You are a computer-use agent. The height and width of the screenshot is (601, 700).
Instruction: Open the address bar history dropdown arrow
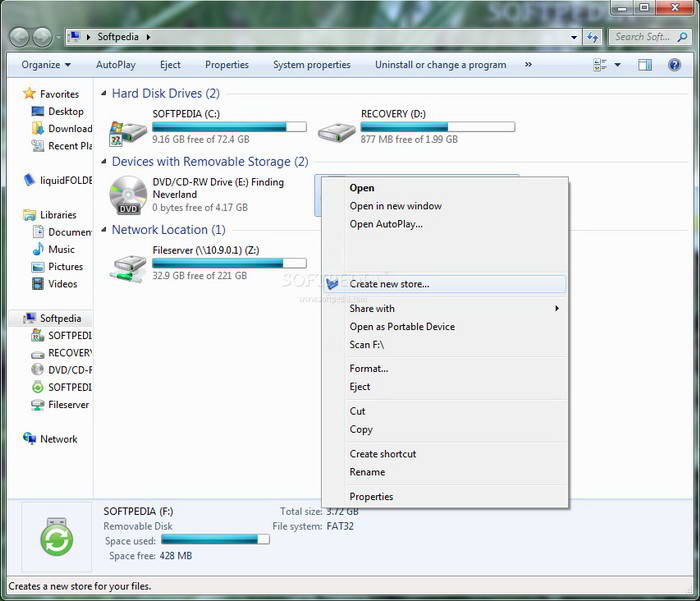(x=574, y=37)
